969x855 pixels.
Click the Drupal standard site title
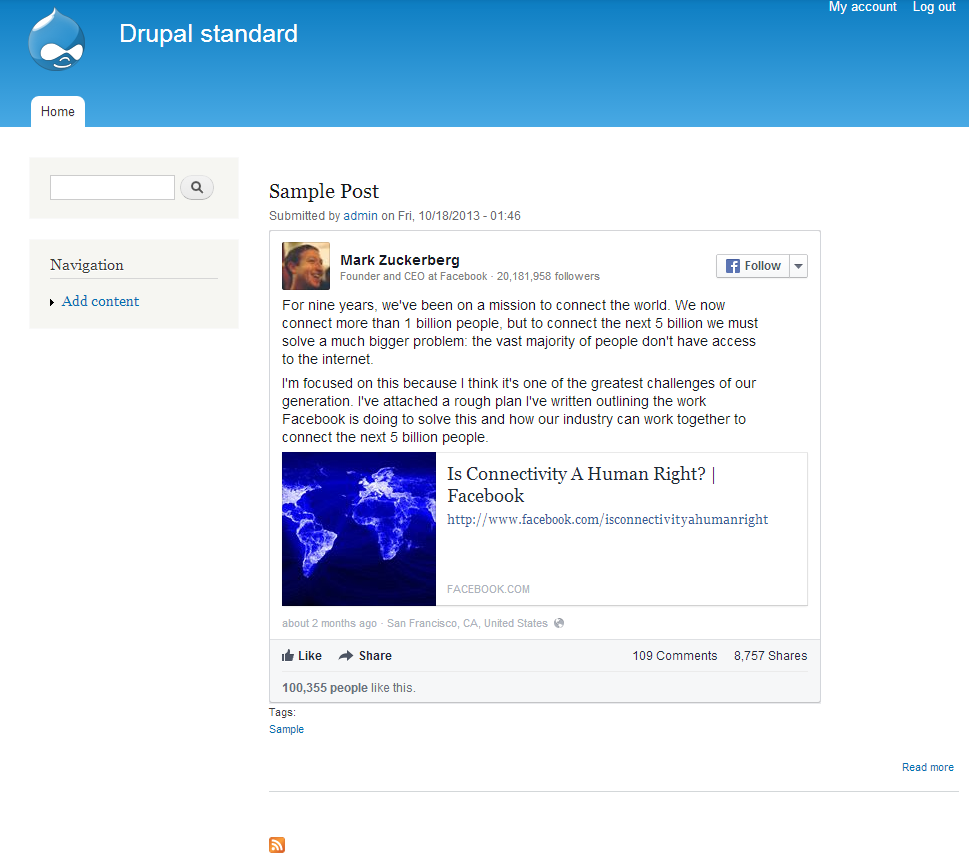click(208, 33)
